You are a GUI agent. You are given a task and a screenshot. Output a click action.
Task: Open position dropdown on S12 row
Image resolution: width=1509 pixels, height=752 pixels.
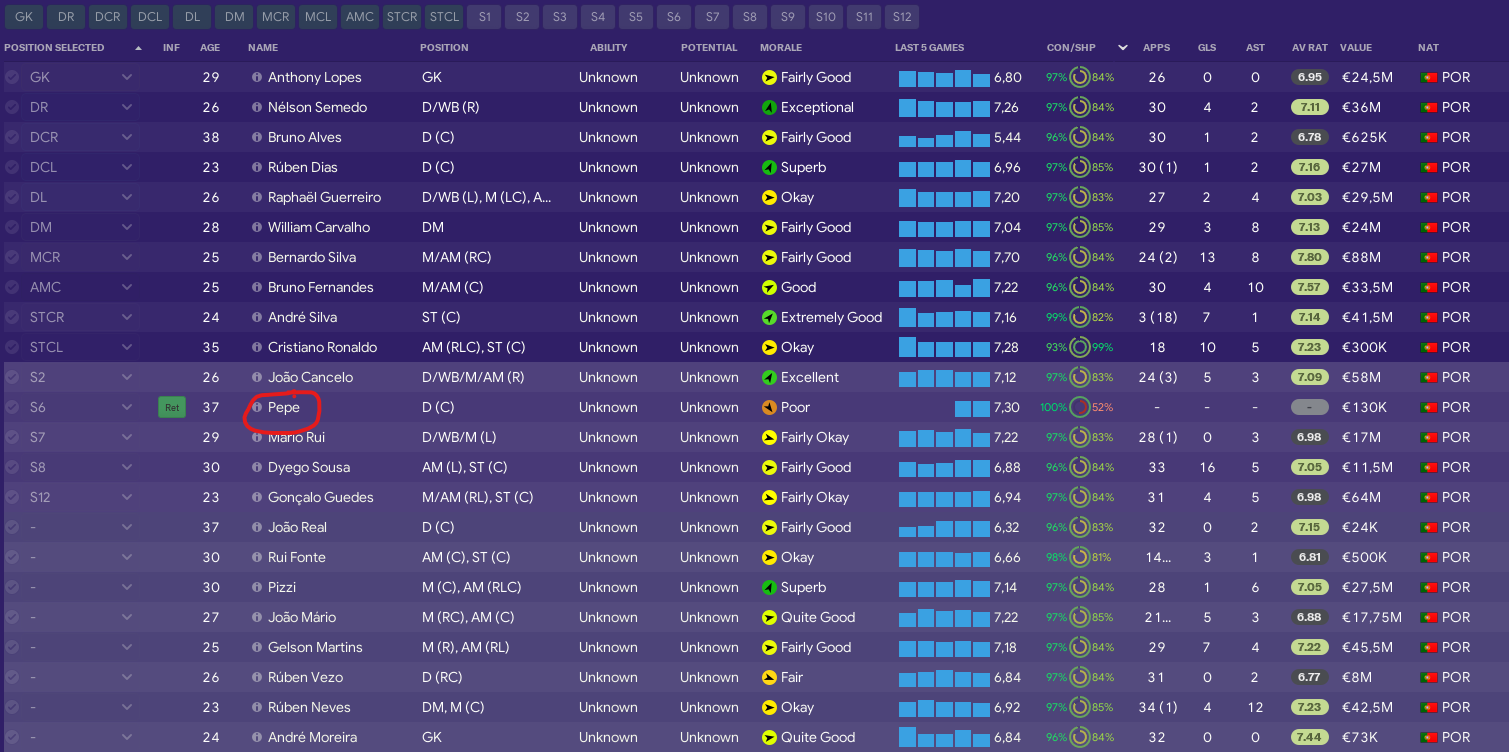pos(127,497)
